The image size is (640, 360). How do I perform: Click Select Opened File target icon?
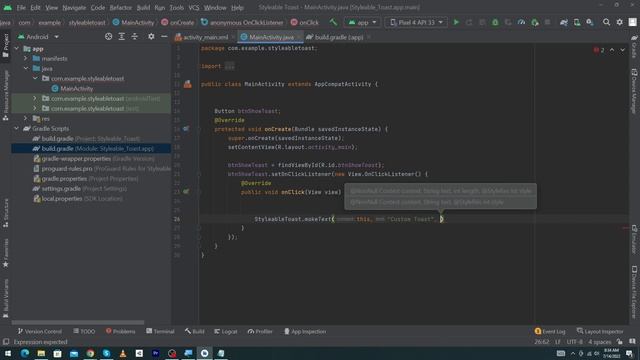(108, 37)
